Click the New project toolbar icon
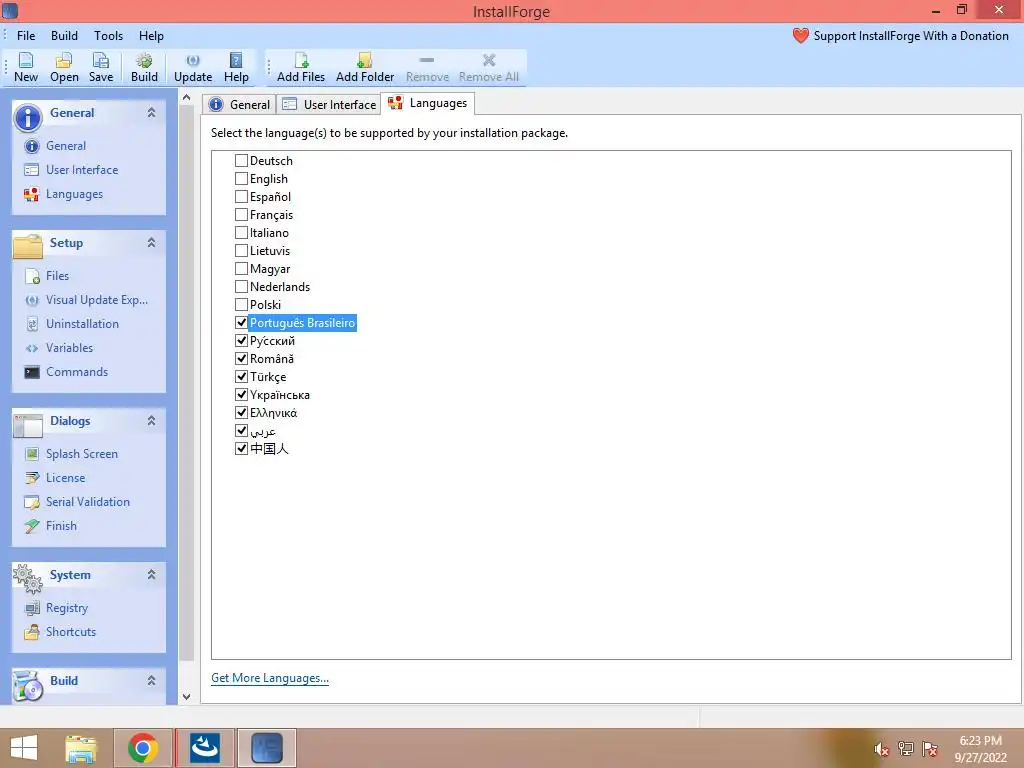The image size is (1024, 768). 25,67
